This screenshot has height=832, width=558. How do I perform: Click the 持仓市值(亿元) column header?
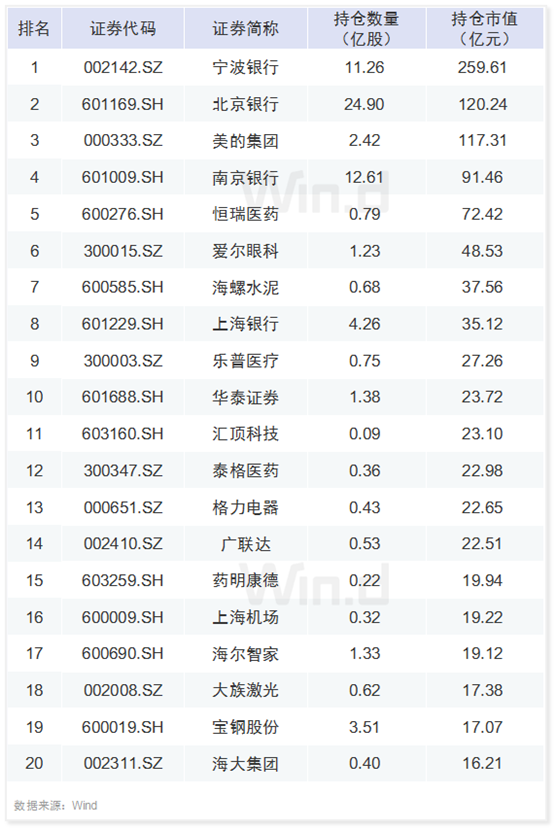[484, 29]
